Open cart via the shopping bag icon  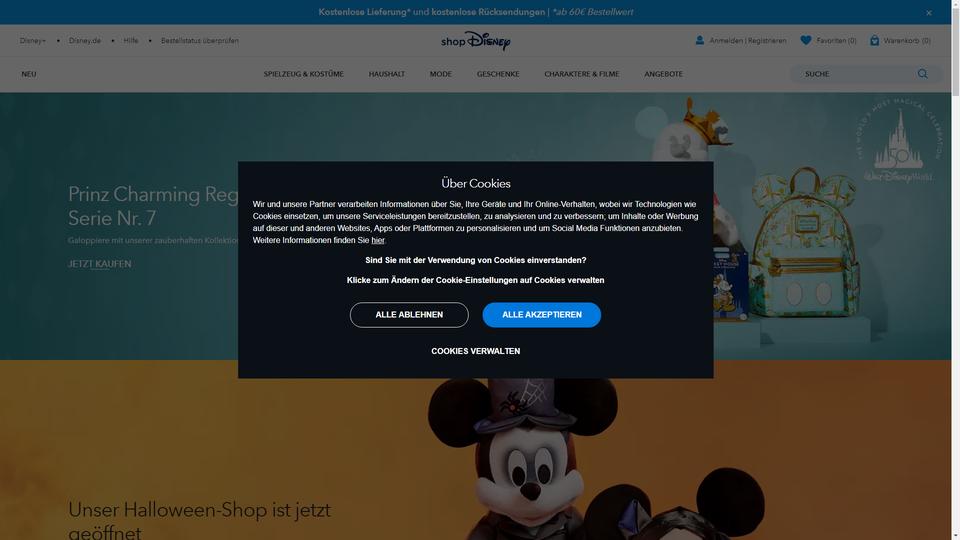(x=874, y=40)
